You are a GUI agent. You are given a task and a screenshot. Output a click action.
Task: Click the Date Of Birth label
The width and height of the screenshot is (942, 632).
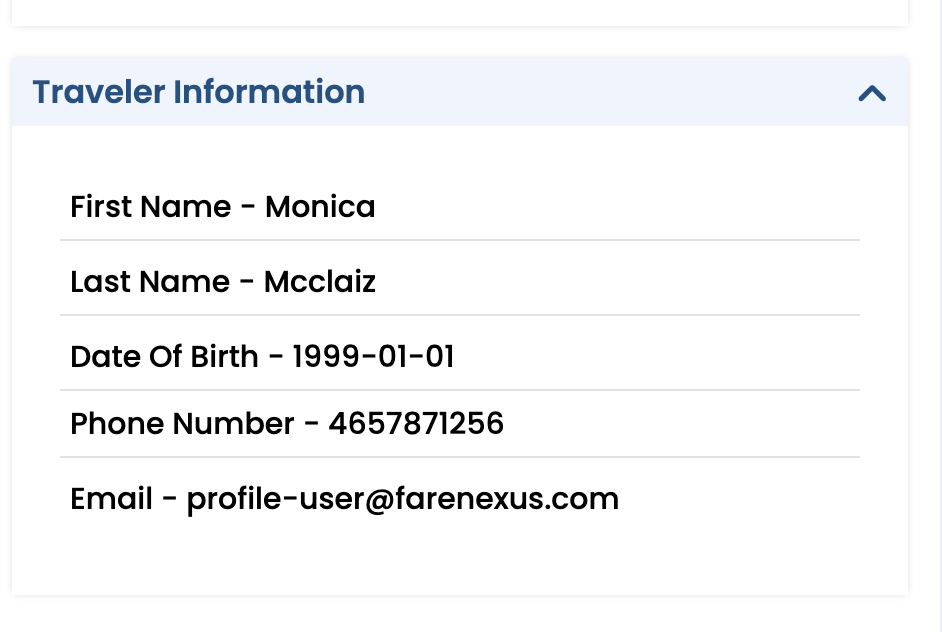(x=164, y=357)
